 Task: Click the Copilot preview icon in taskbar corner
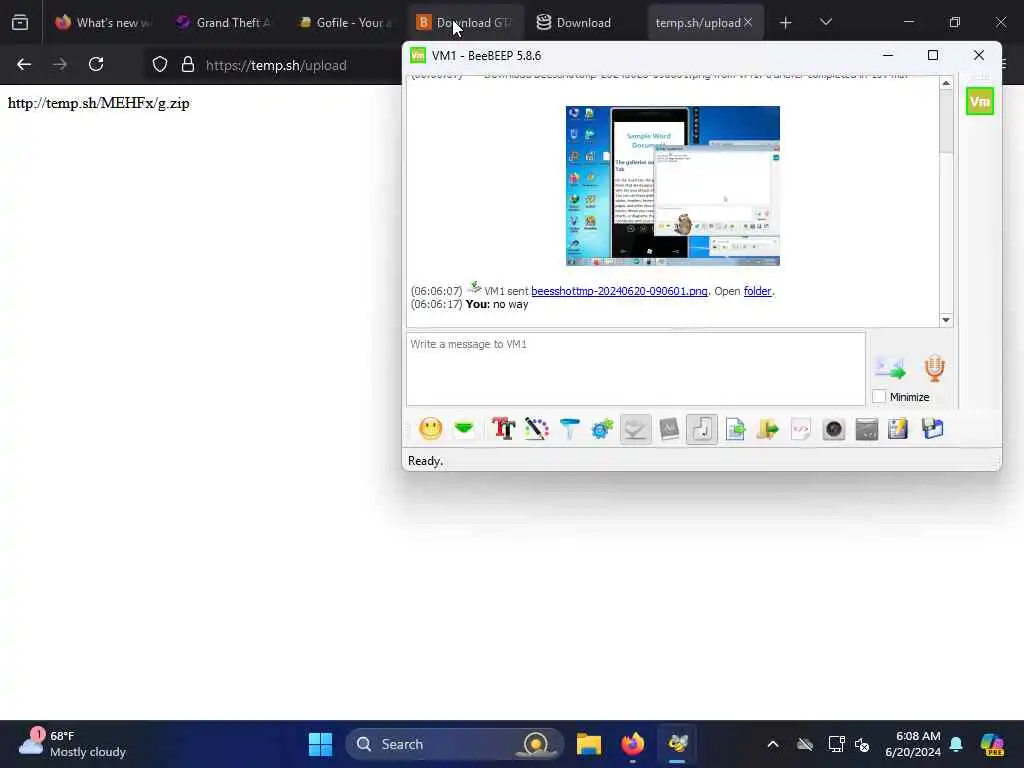(992, 744)
